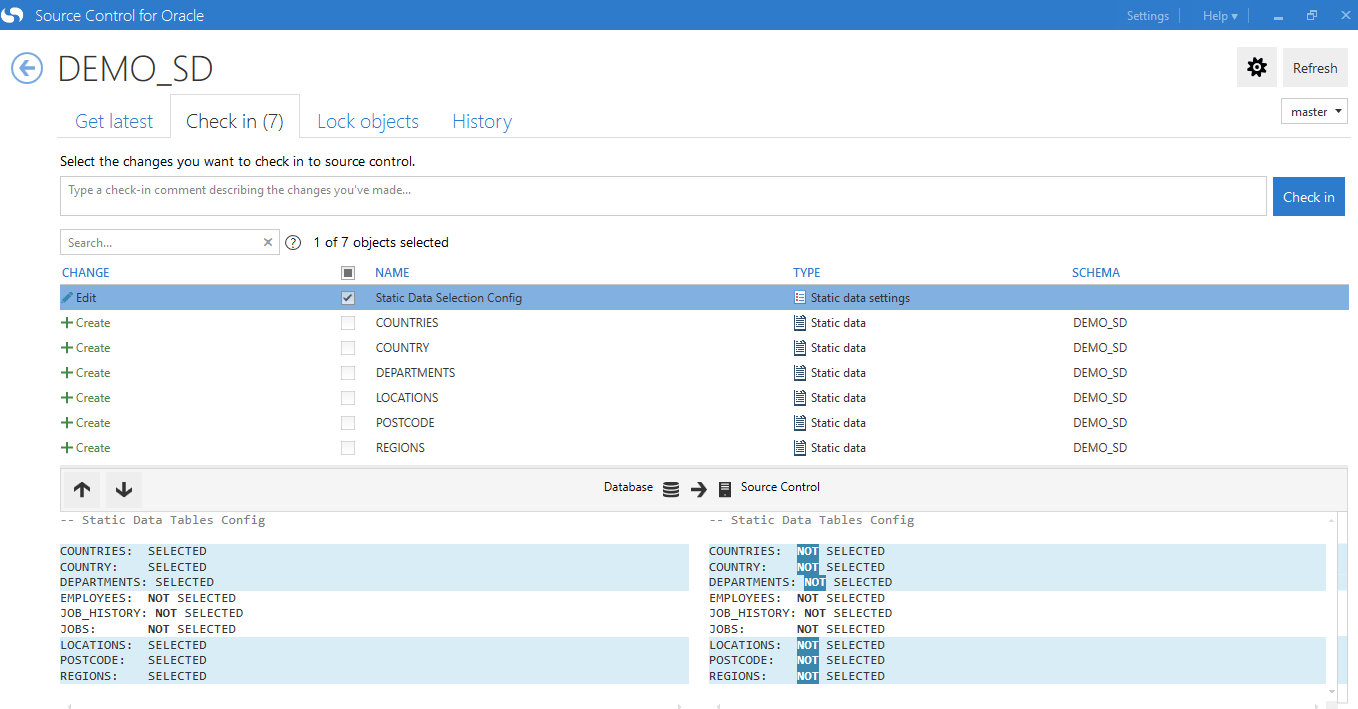This screenshot has height=709, width=1358.
Task: Switch to the Get latest tab
Action: pos(114,121)
